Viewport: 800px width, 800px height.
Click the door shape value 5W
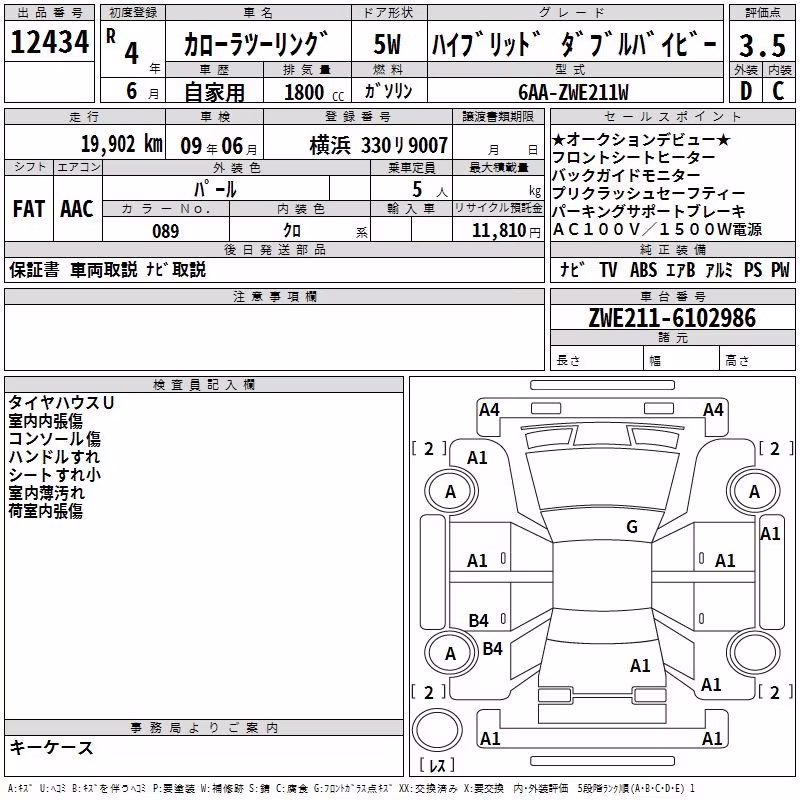(387, 44)
